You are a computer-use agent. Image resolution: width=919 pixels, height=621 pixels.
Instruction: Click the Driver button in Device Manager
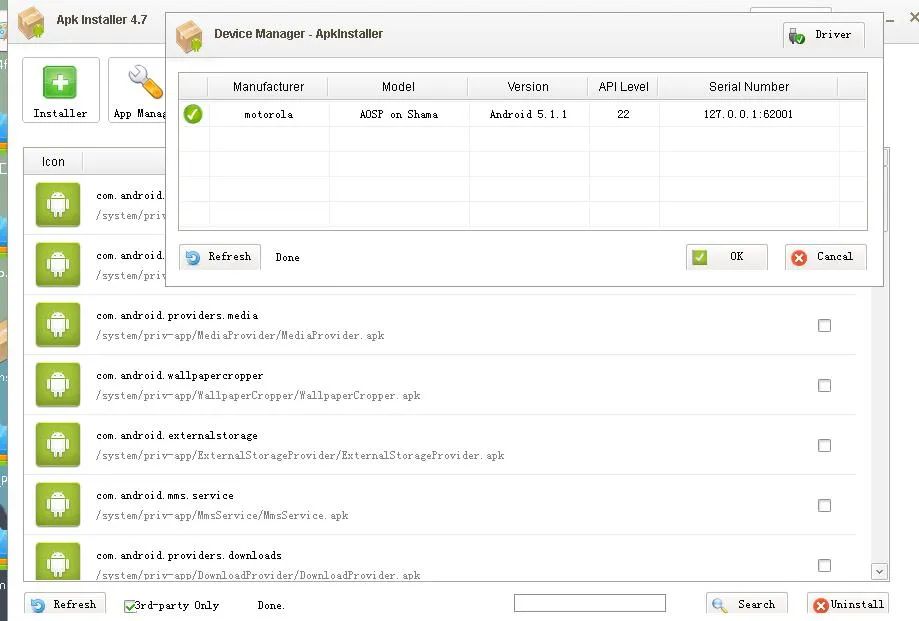coord(823,35)
